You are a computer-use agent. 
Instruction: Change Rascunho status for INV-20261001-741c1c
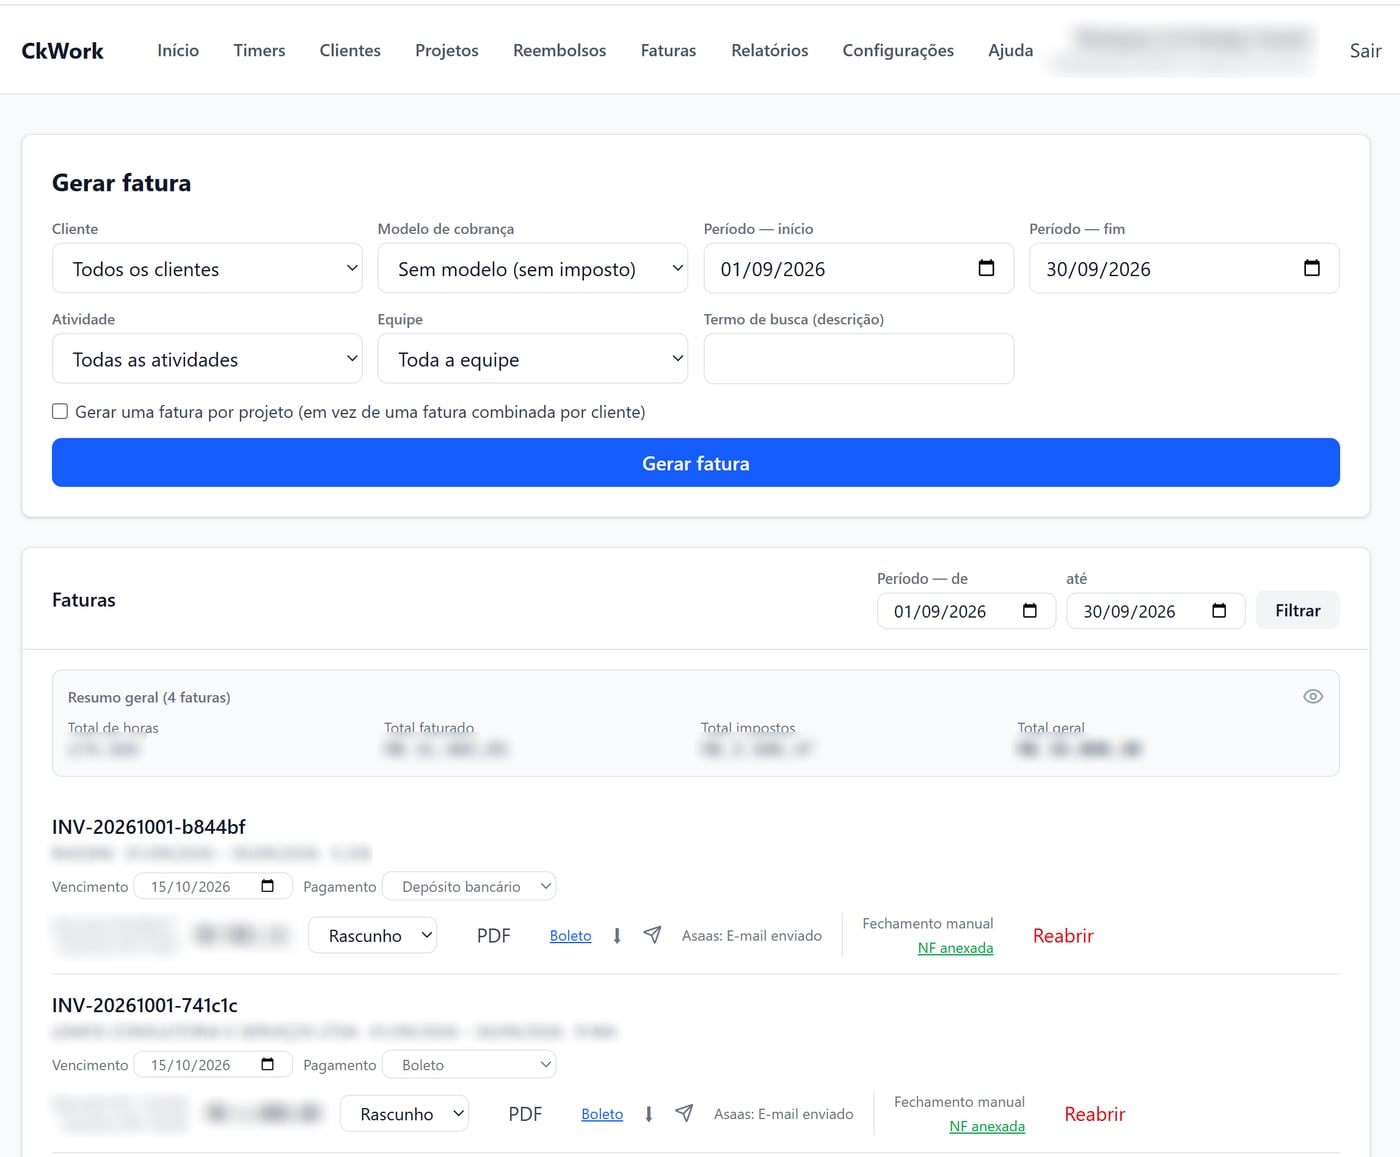tap(404, 1113)
